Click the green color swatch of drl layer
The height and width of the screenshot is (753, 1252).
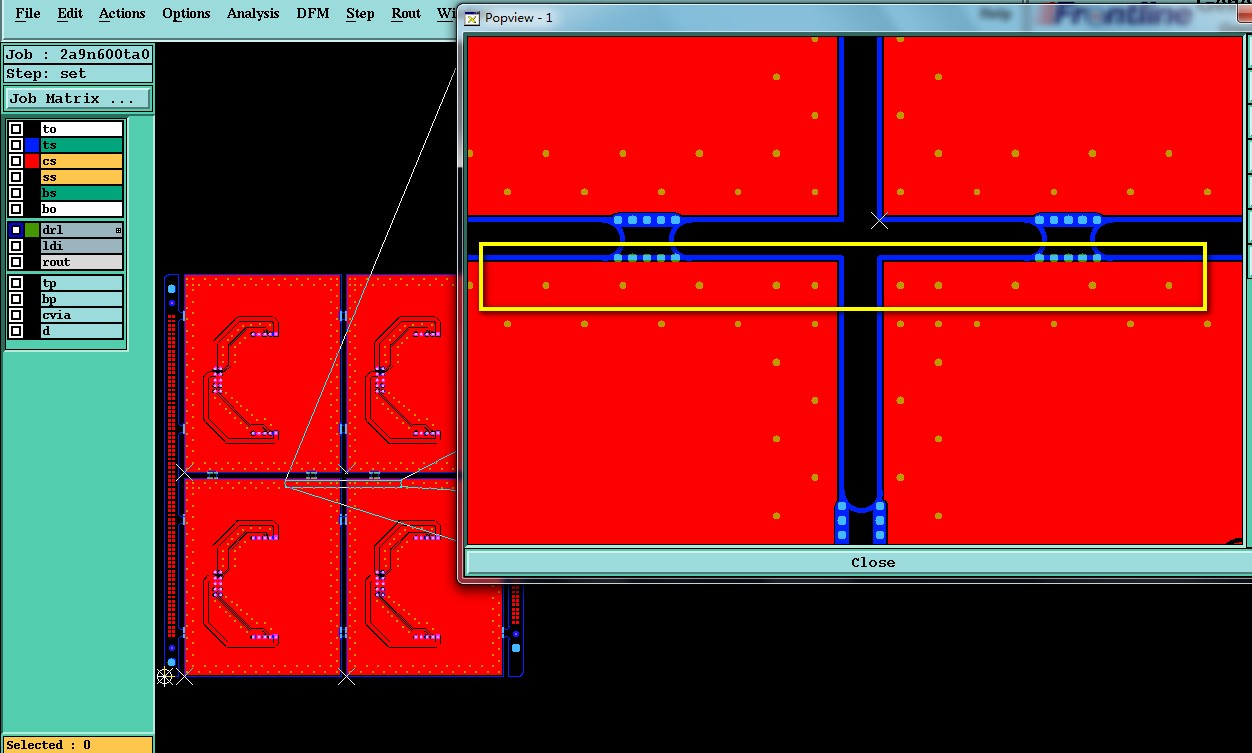pyautogui.click(x=32, y=230)
